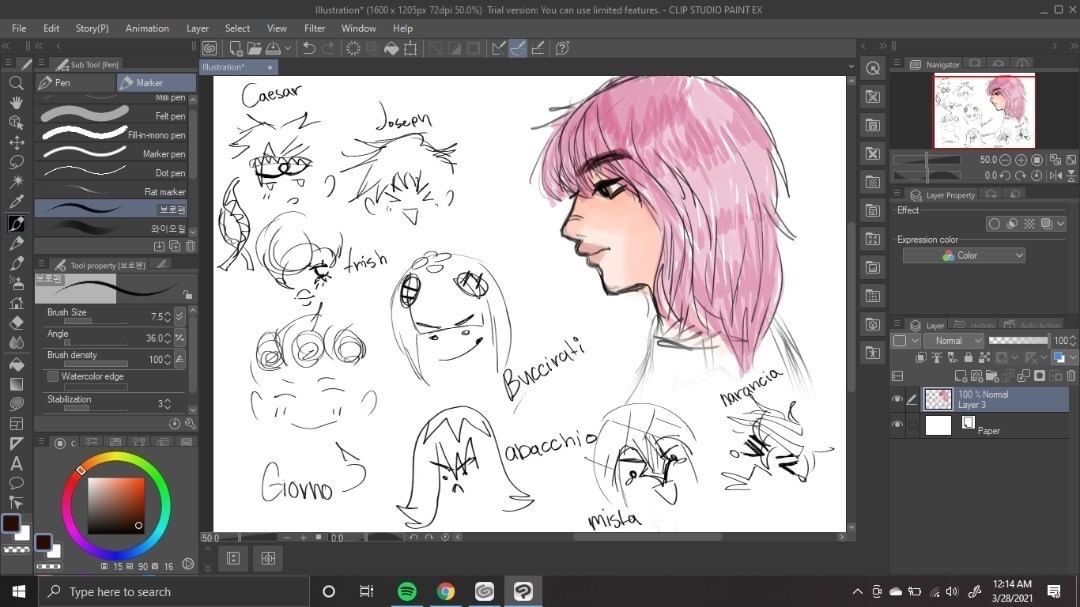Select the Felt pen brush
This screenshot has width=1080, height=607.
112,116
